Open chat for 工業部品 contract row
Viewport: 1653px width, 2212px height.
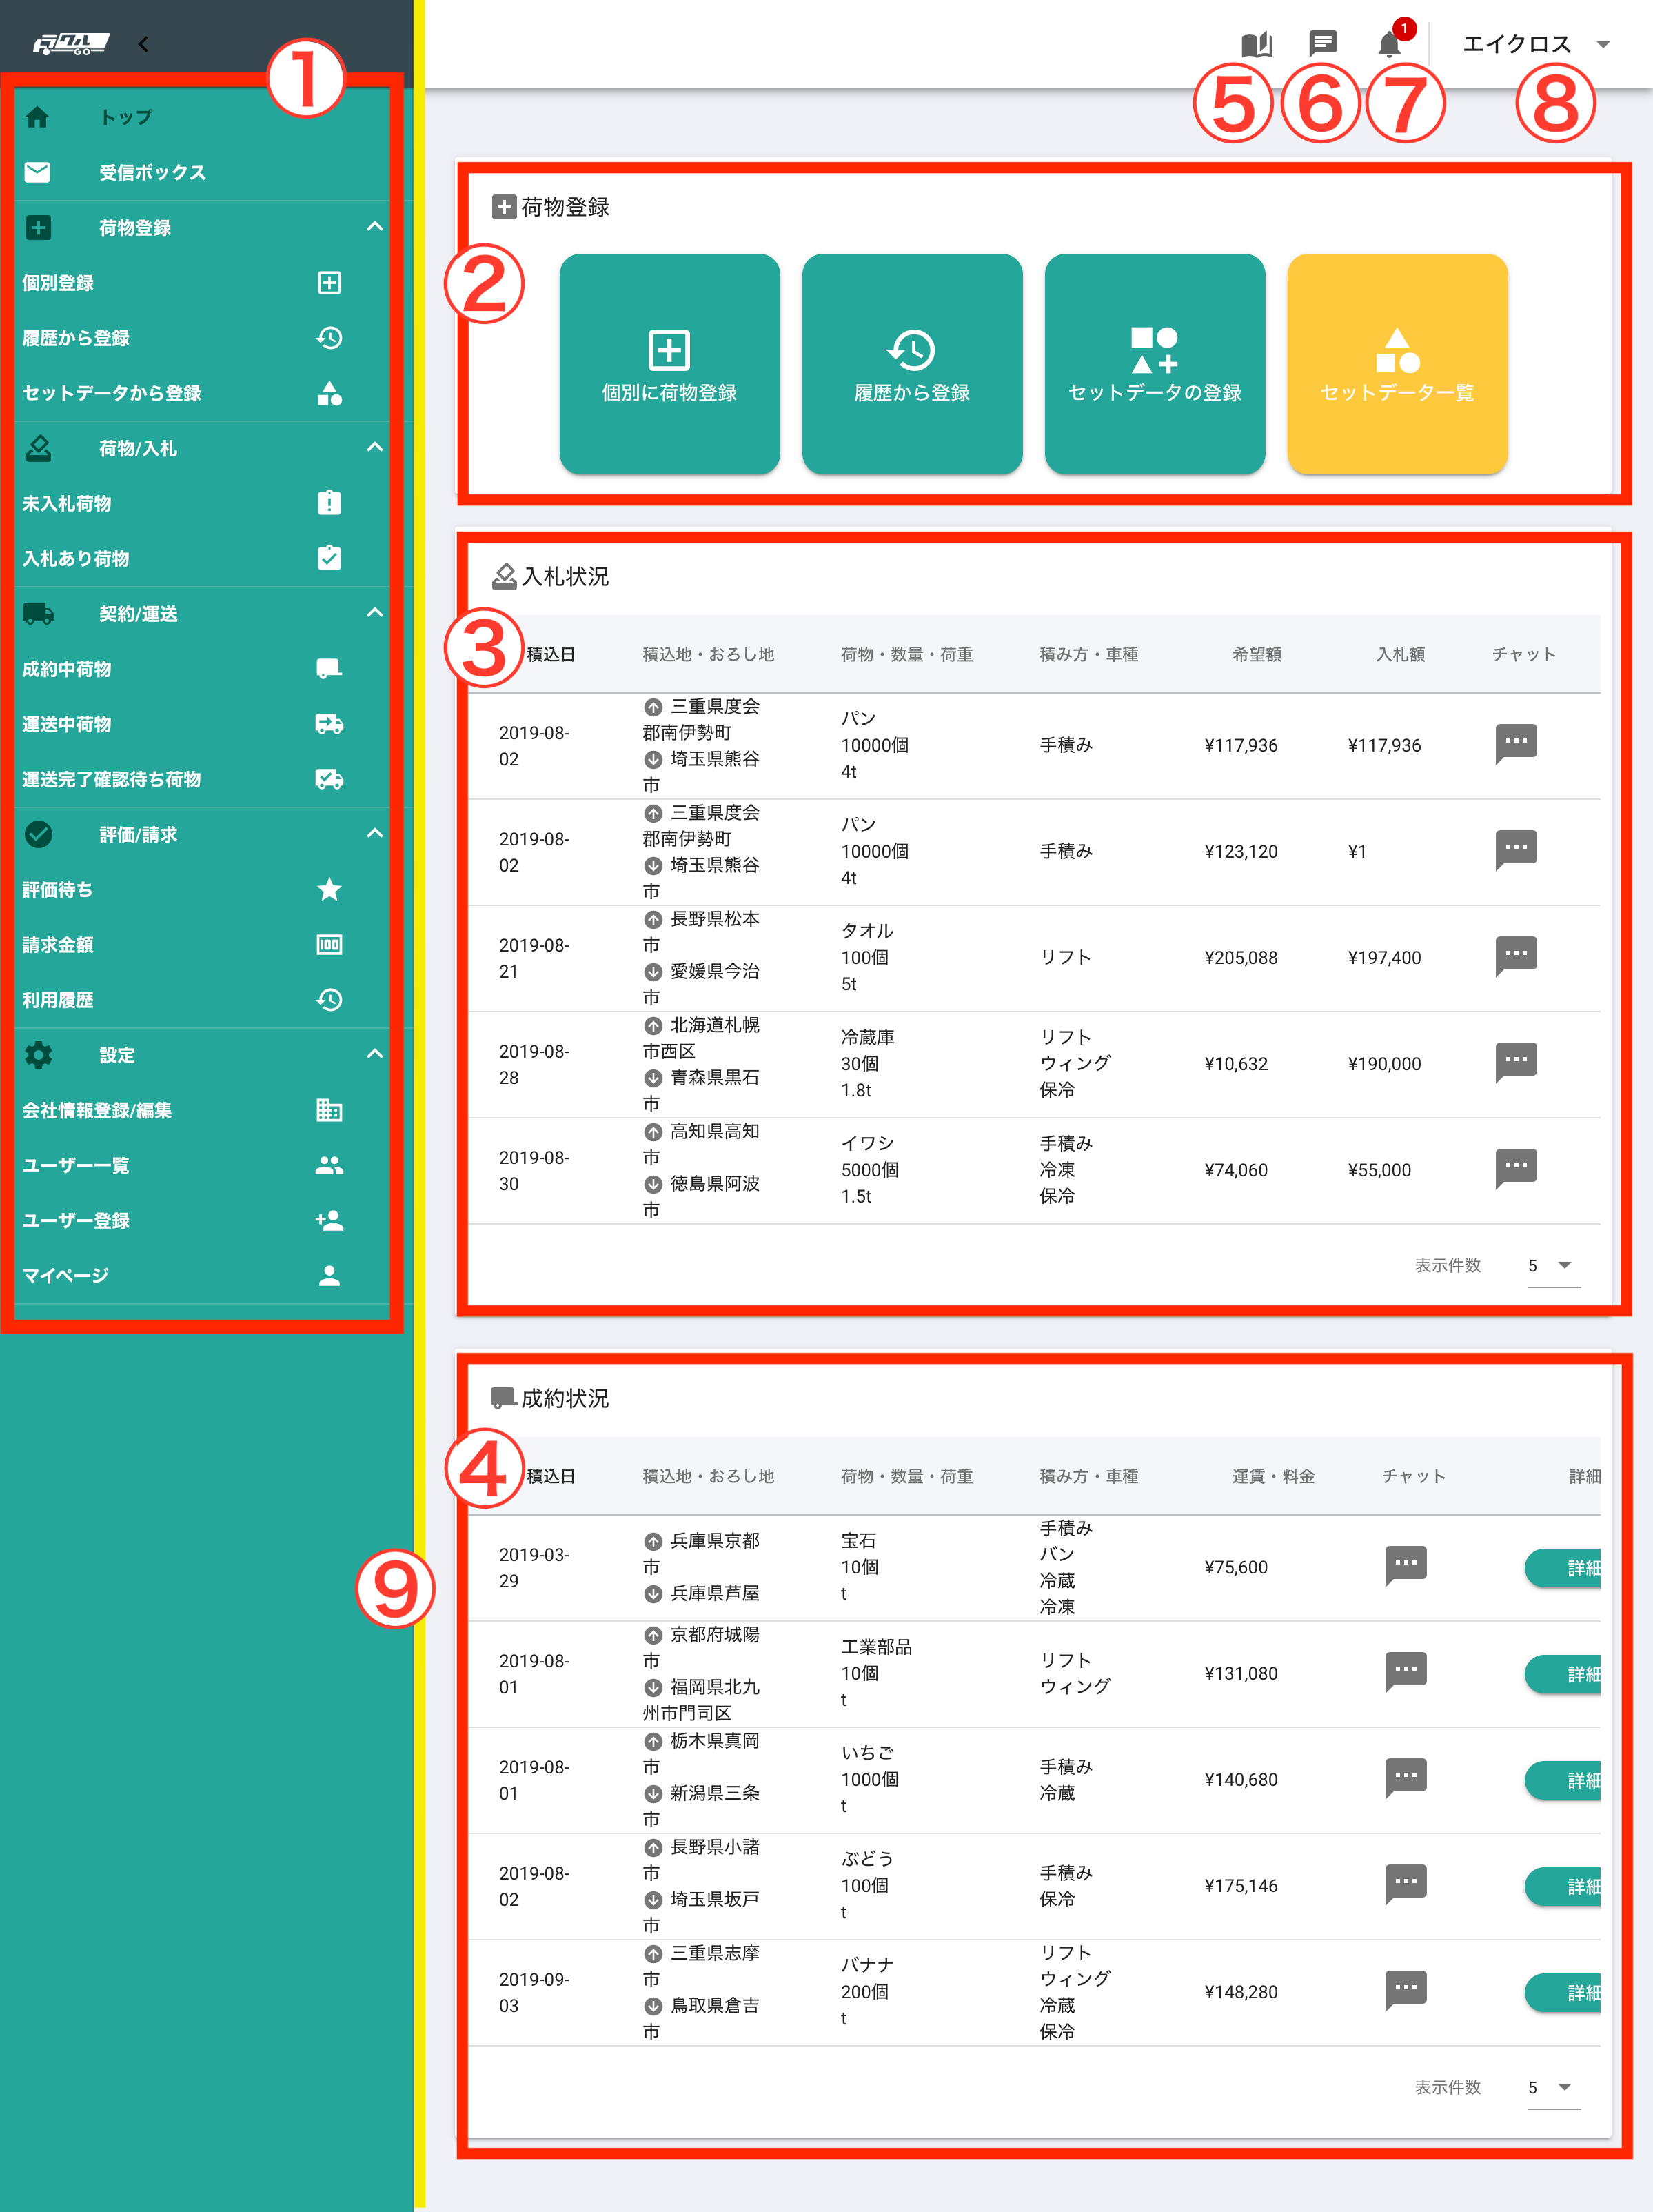[x=1405, y=1671]
